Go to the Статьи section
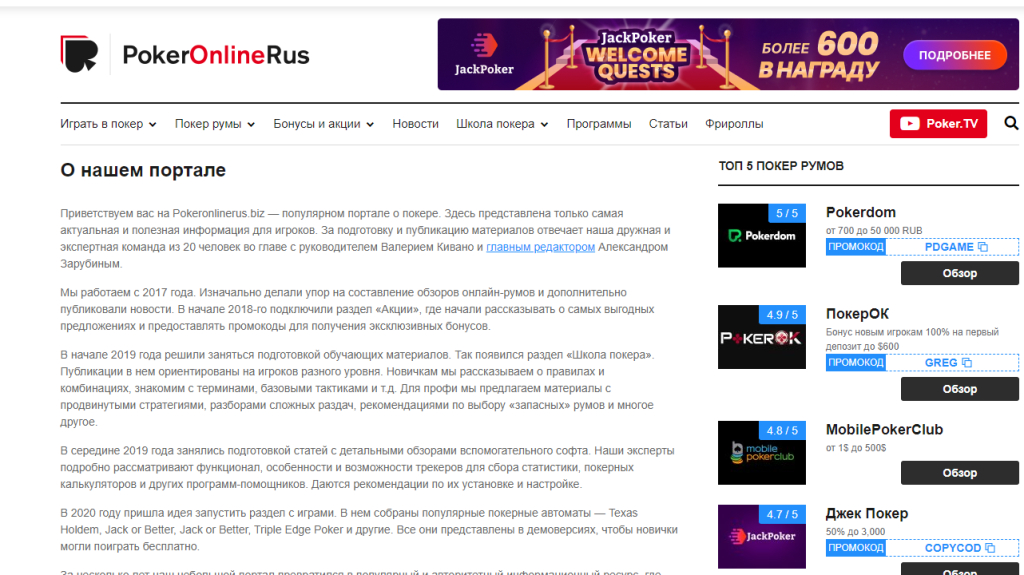The width and height of the screenshot is (1024, 575). [668, 124]
